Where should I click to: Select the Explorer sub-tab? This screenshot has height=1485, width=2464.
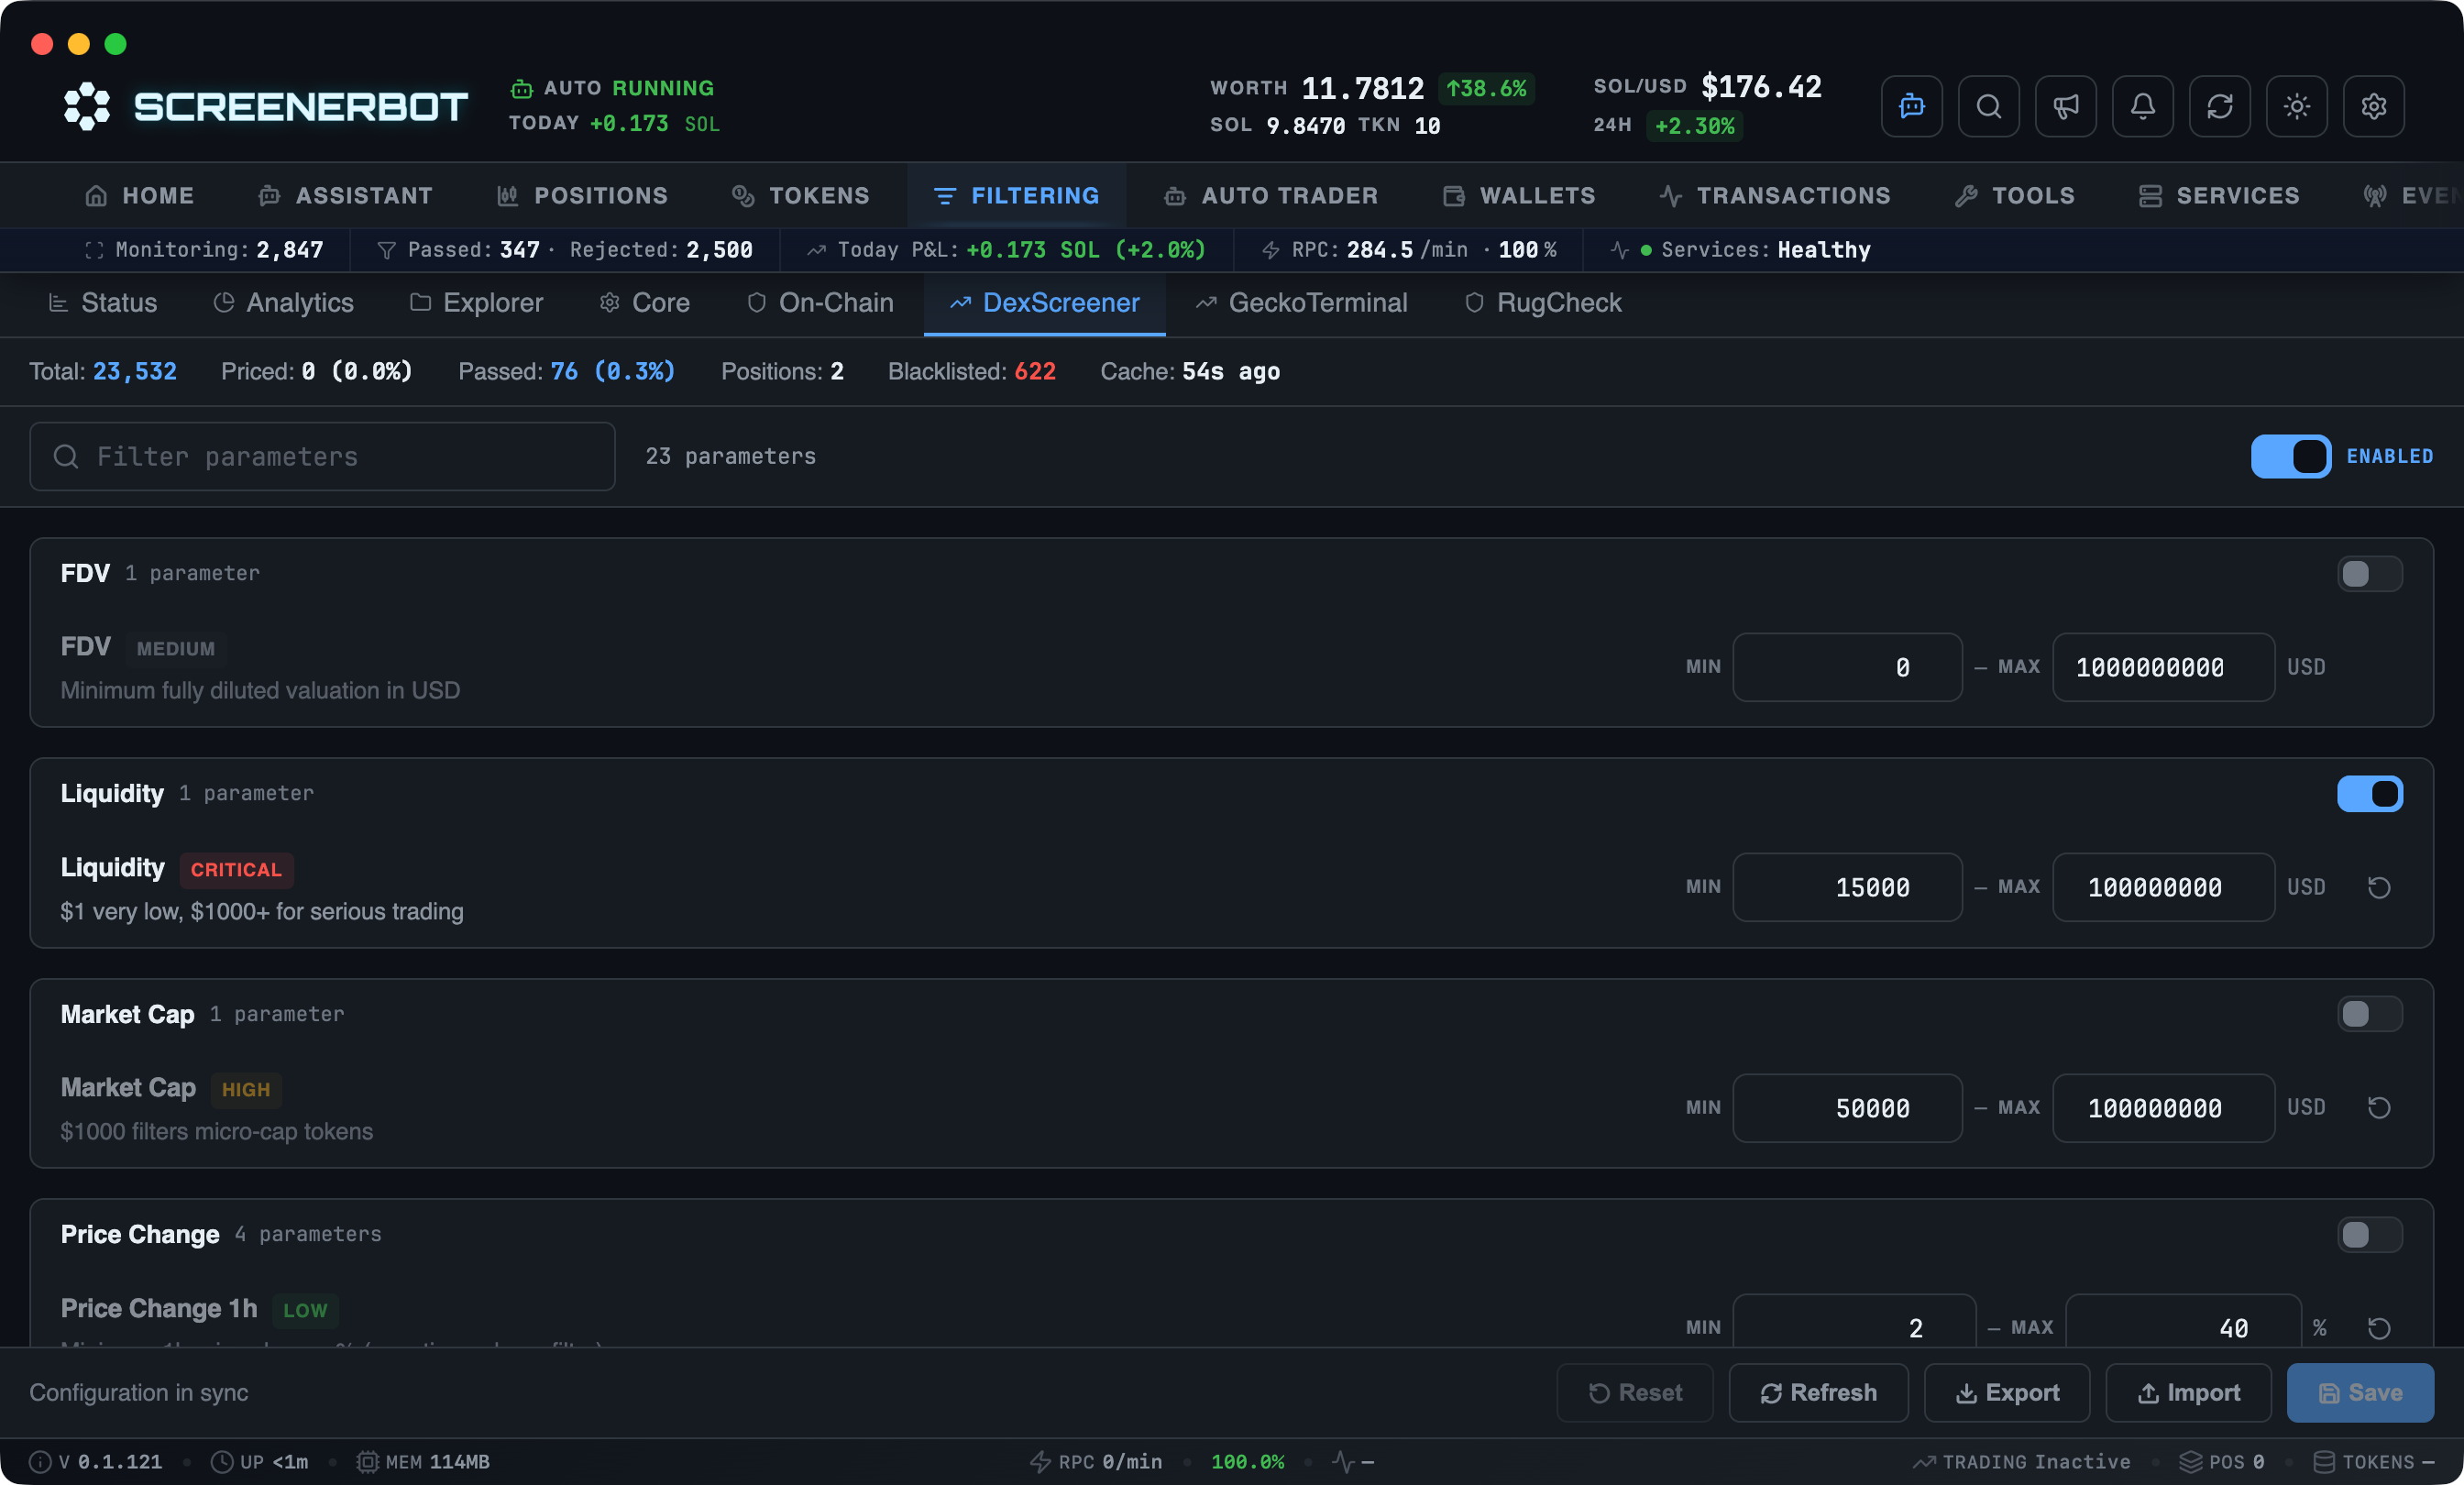(x=476, y=302)
